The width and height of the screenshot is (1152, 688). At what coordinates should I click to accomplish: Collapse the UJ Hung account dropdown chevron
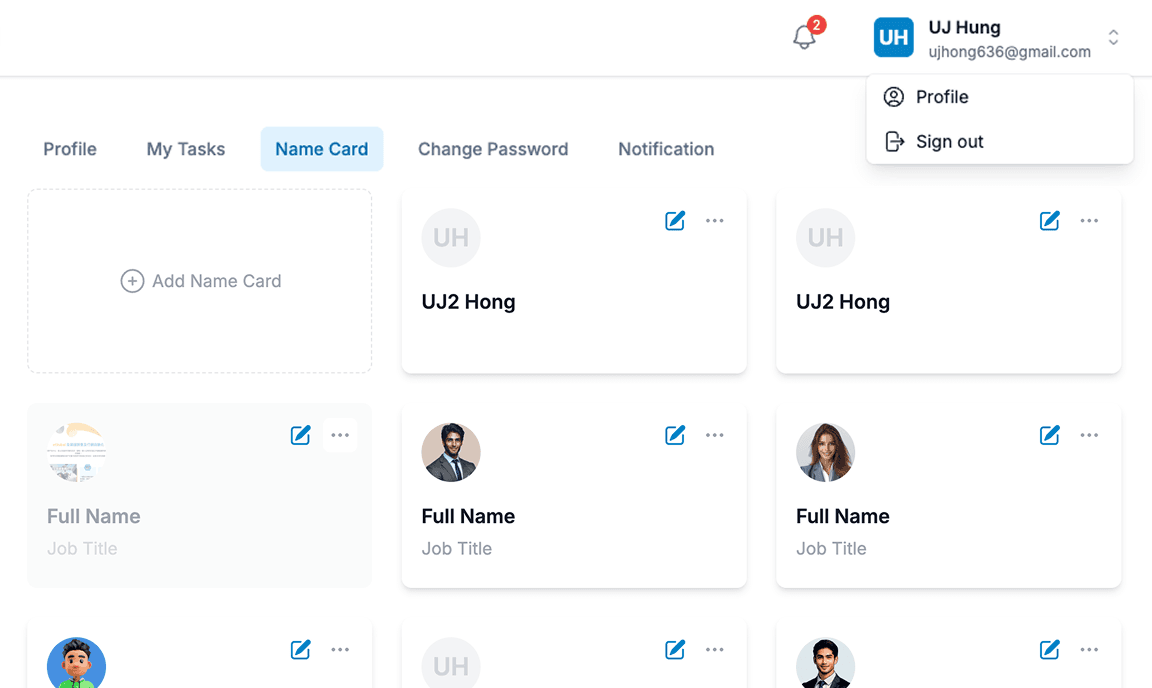tap(1113, 38)
